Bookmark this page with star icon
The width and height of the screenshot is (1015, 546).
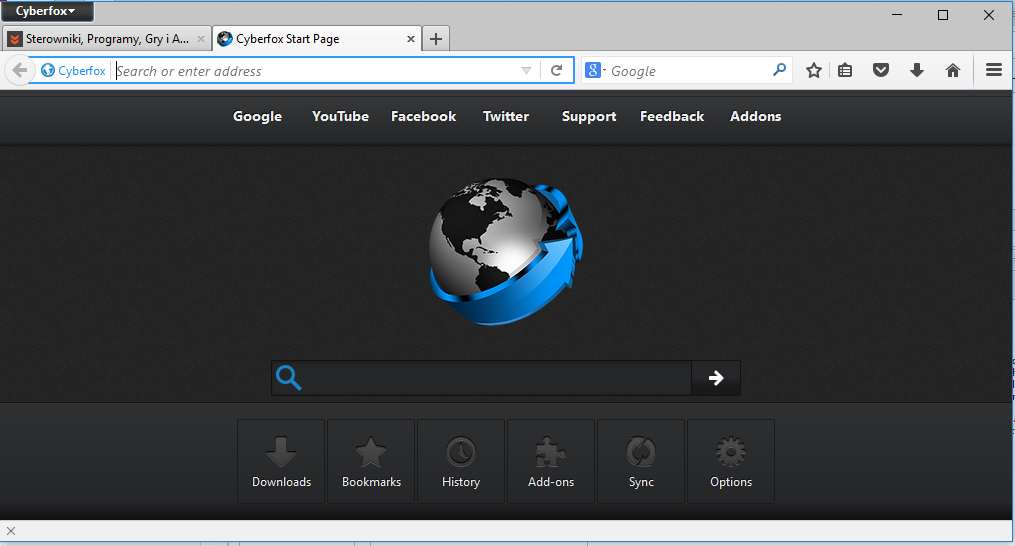814,70
